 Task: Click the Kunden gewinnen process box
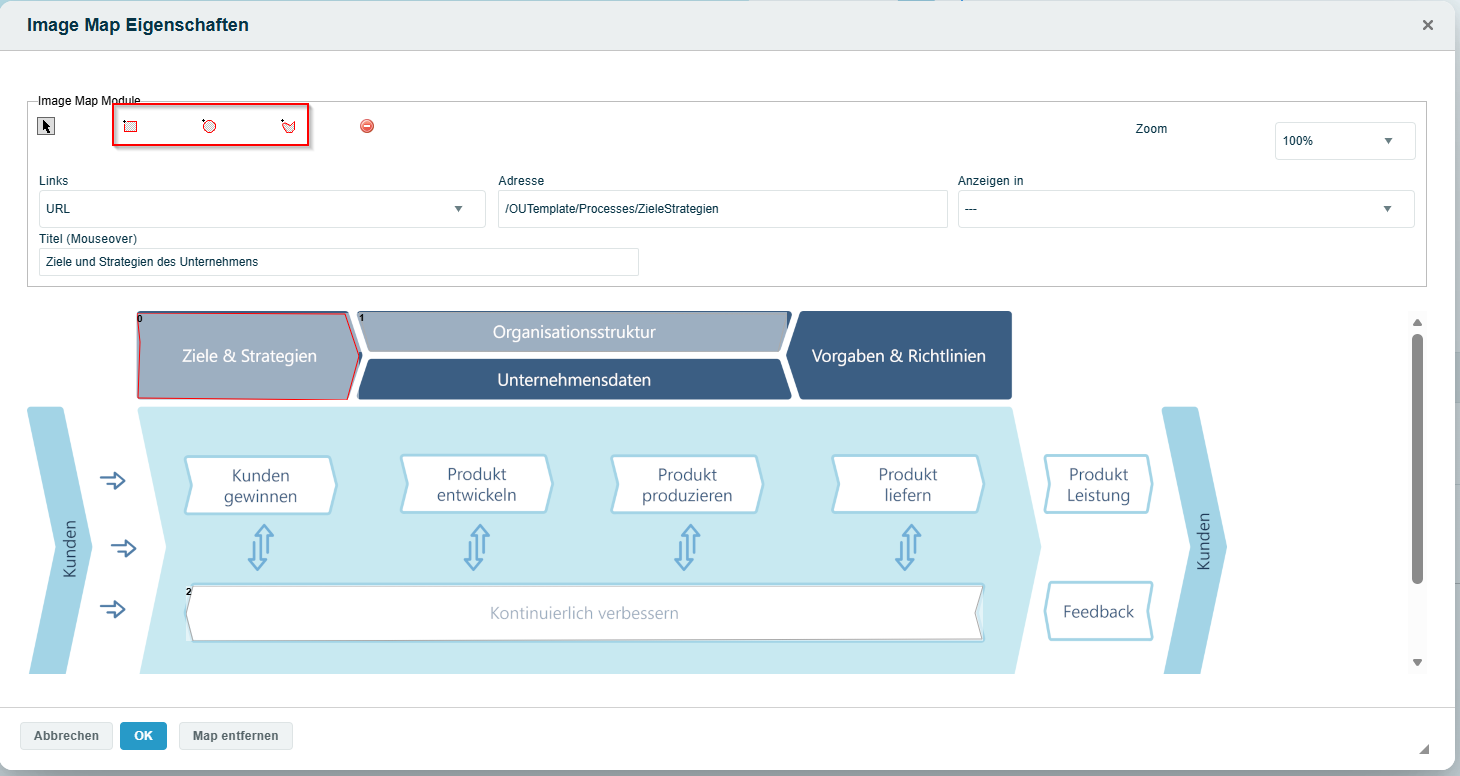[260, 485]
